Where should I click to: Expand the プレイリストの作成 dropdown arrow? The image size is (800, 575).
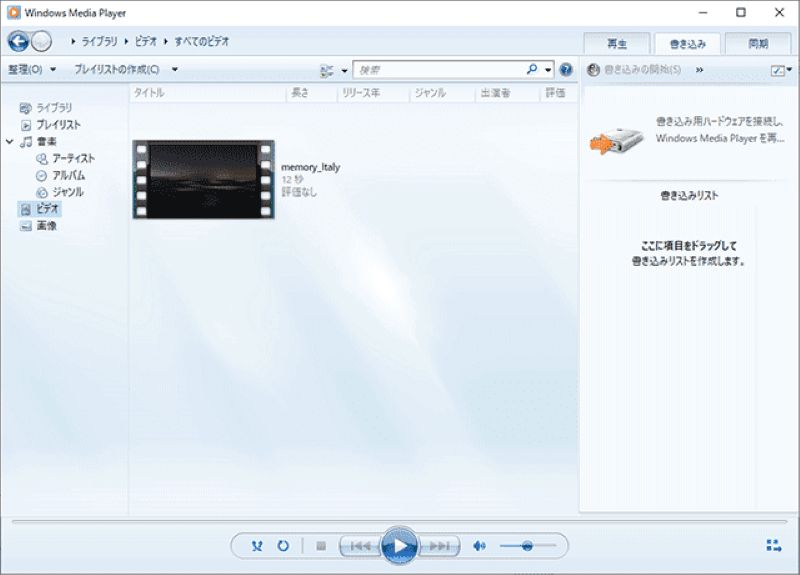click(x=175, y=70)
